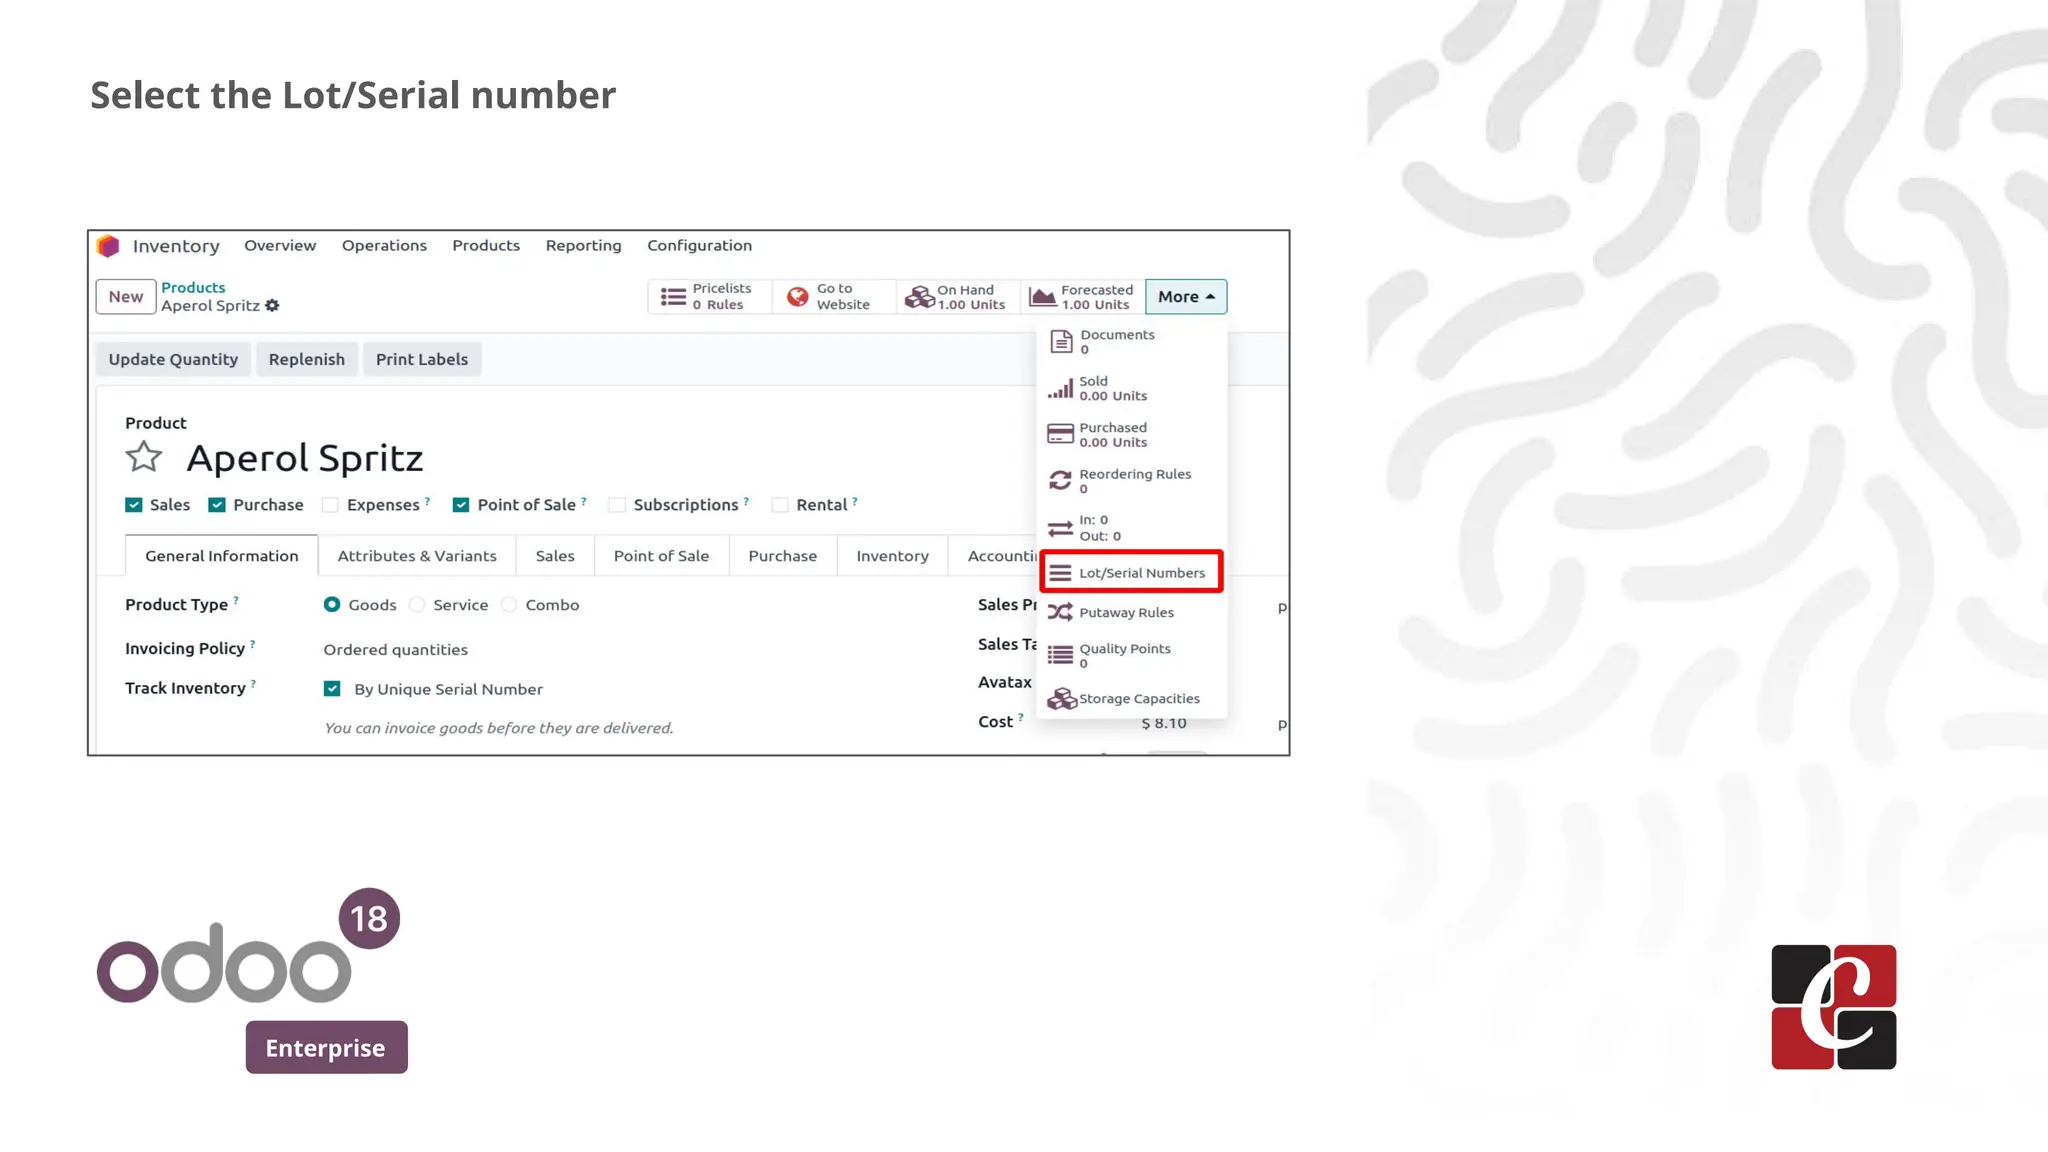Toggle the Track Inventory checkbox
The image size is (2048, 1152).
(x=332, y=689)
